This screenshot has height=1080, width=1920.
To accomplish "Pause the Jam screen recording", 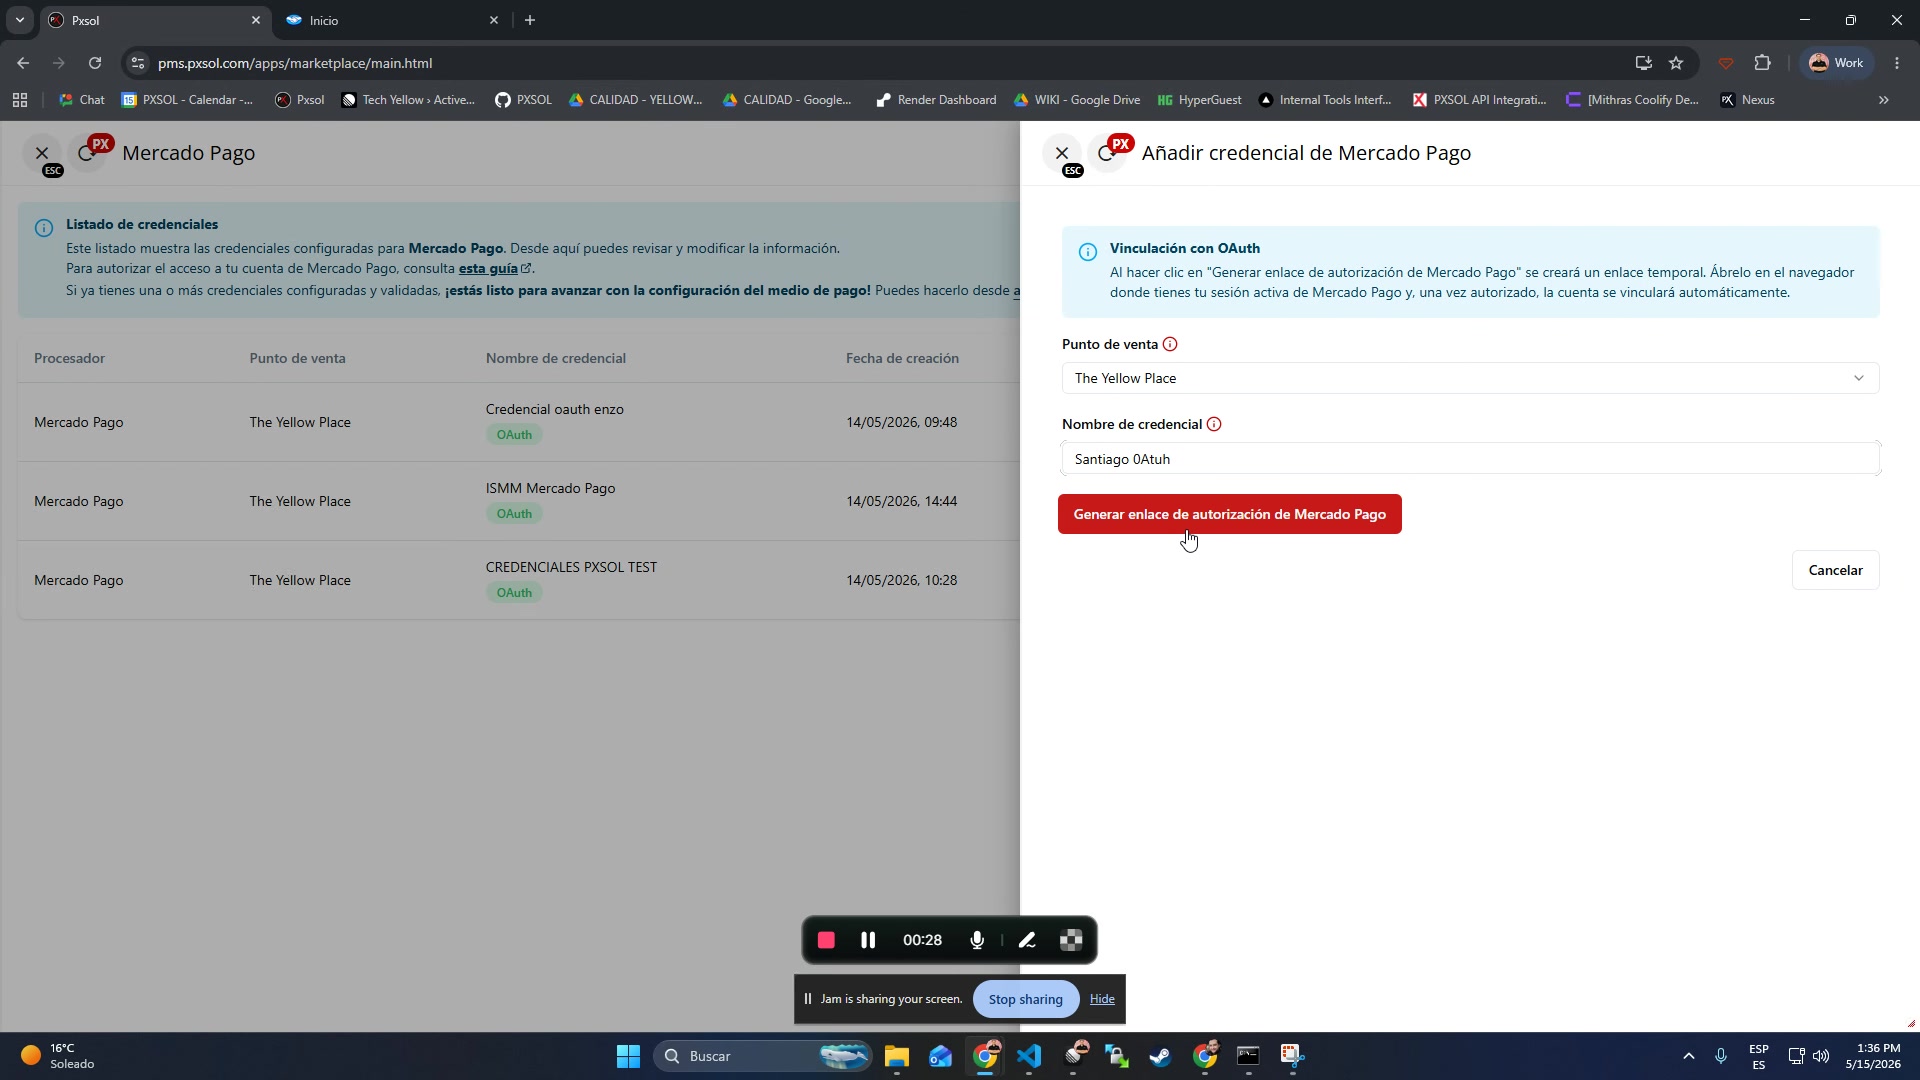I will tap(868, 940).
